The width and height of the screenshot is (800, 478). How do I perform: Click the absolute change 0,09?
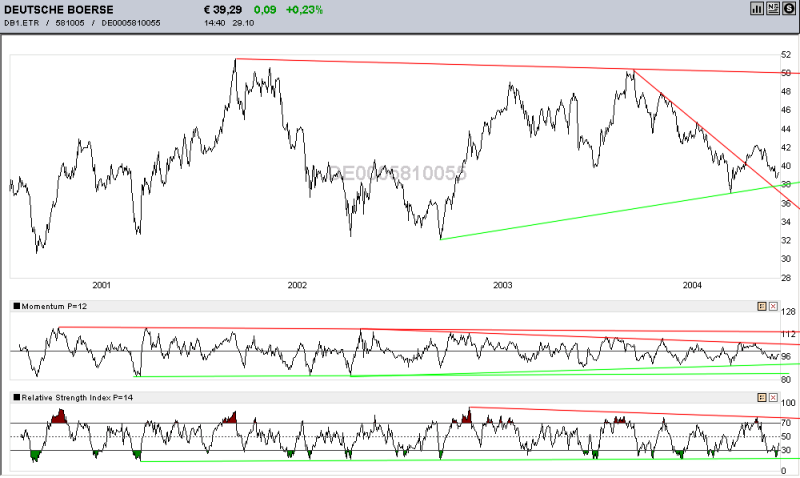(x=265, y=10)
